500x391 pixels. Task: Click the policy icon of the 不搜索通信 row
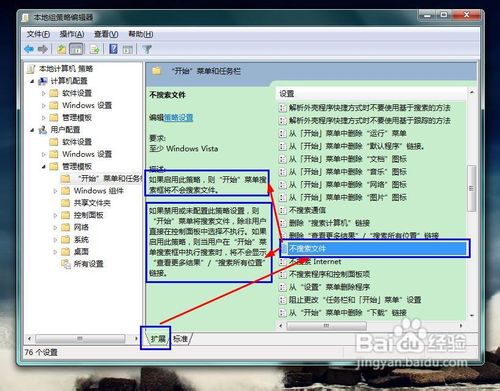(x=282, y=210)
